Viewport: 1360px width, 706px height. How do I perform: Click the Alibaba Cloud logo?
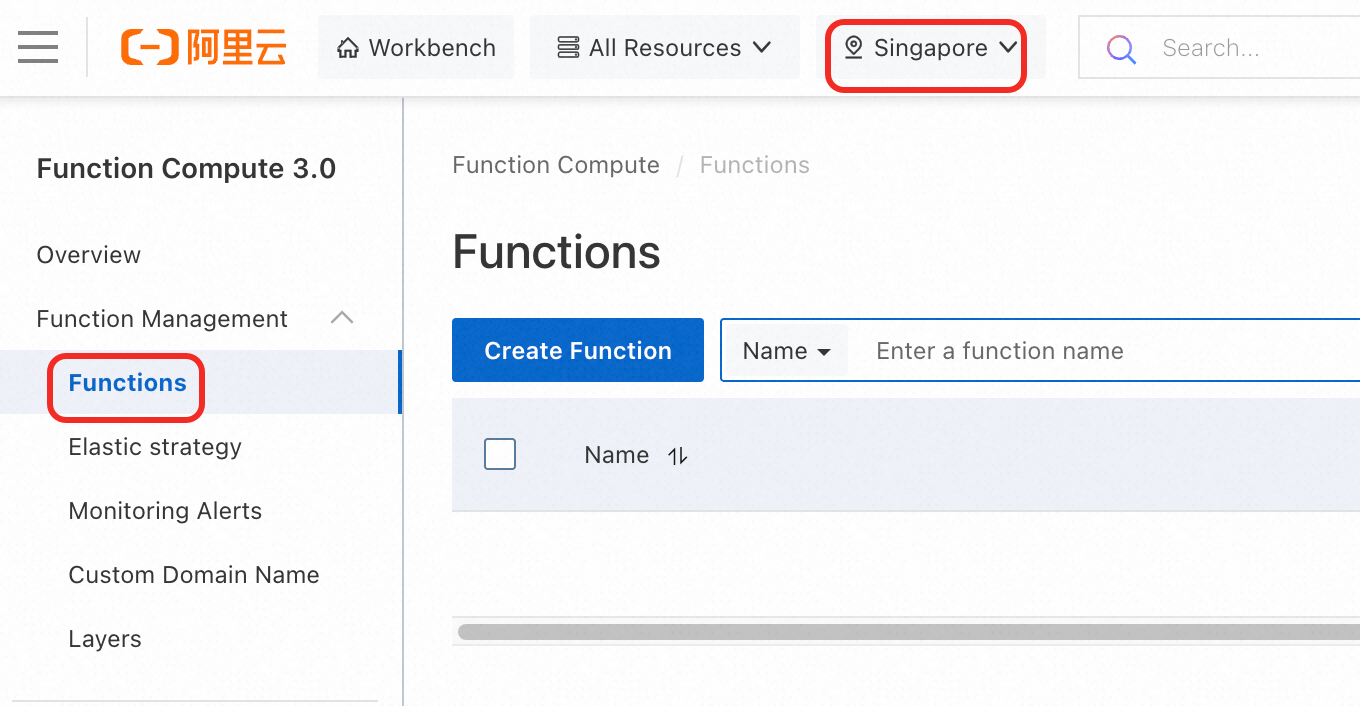coord(204,46)
